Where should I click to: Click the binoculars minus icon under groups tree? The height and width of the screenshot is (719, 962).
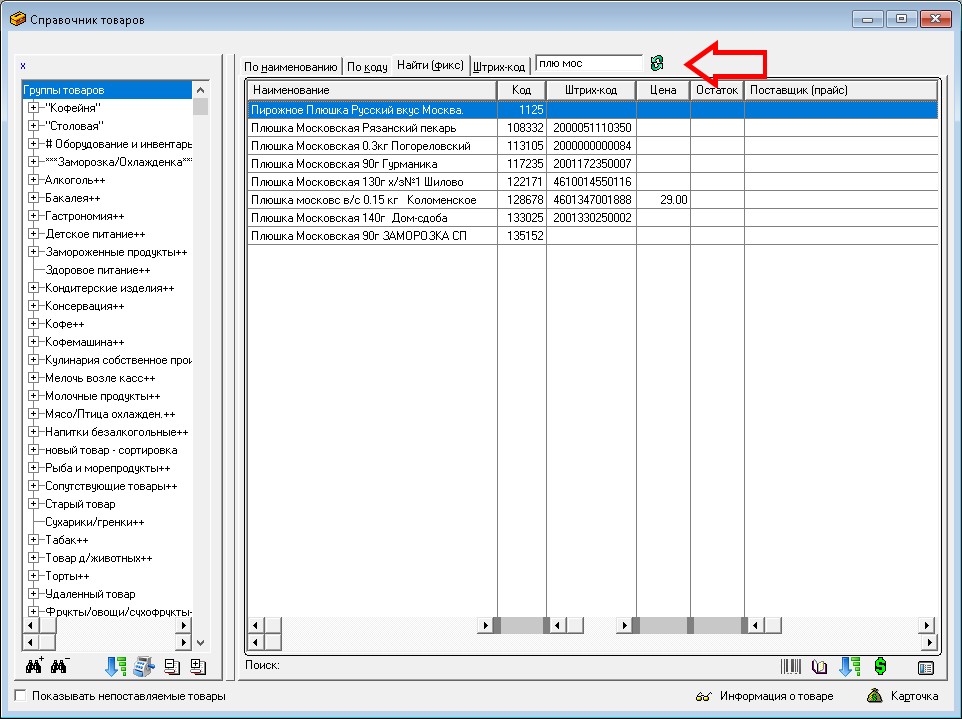pyautogui.click(x=59, y=666)
